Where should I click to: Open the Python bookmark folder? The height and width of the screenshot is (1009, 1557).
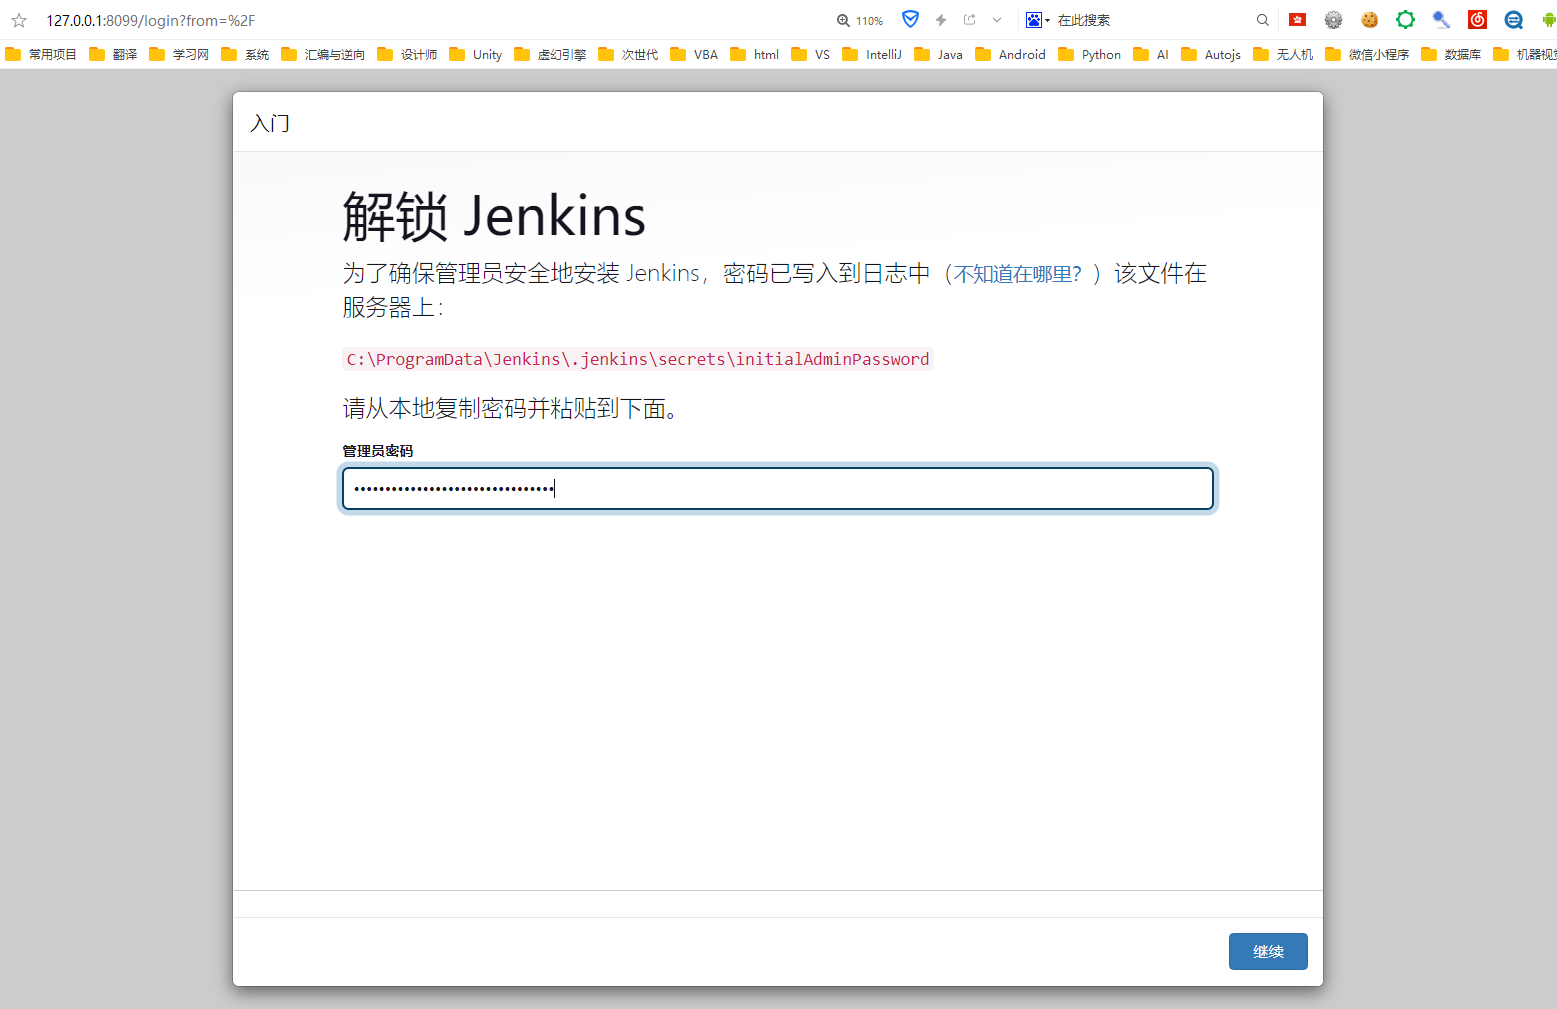pyautogui.click(x=1090, y=54)
